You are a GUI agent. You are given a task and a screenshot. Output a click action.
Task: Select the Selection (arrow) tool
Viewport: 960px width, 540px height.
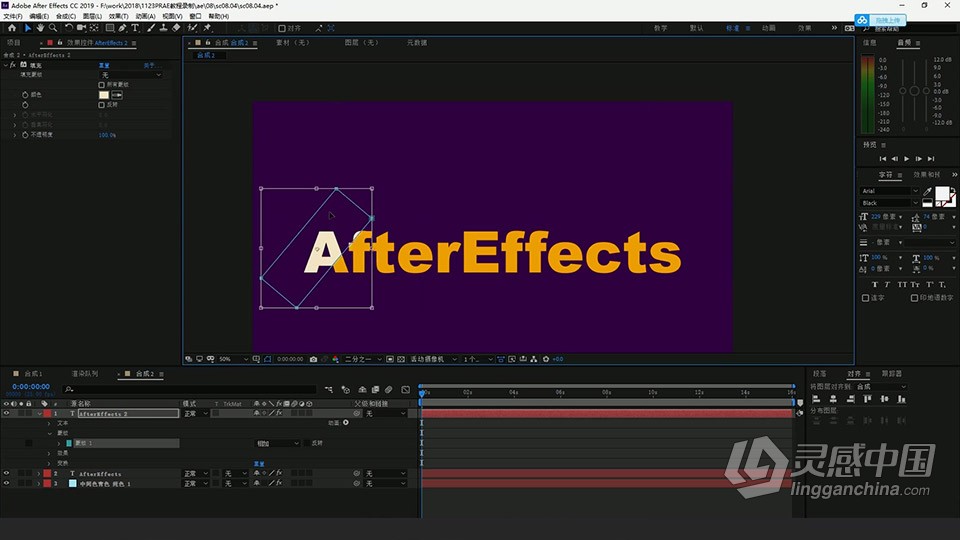tap(28, 28)
